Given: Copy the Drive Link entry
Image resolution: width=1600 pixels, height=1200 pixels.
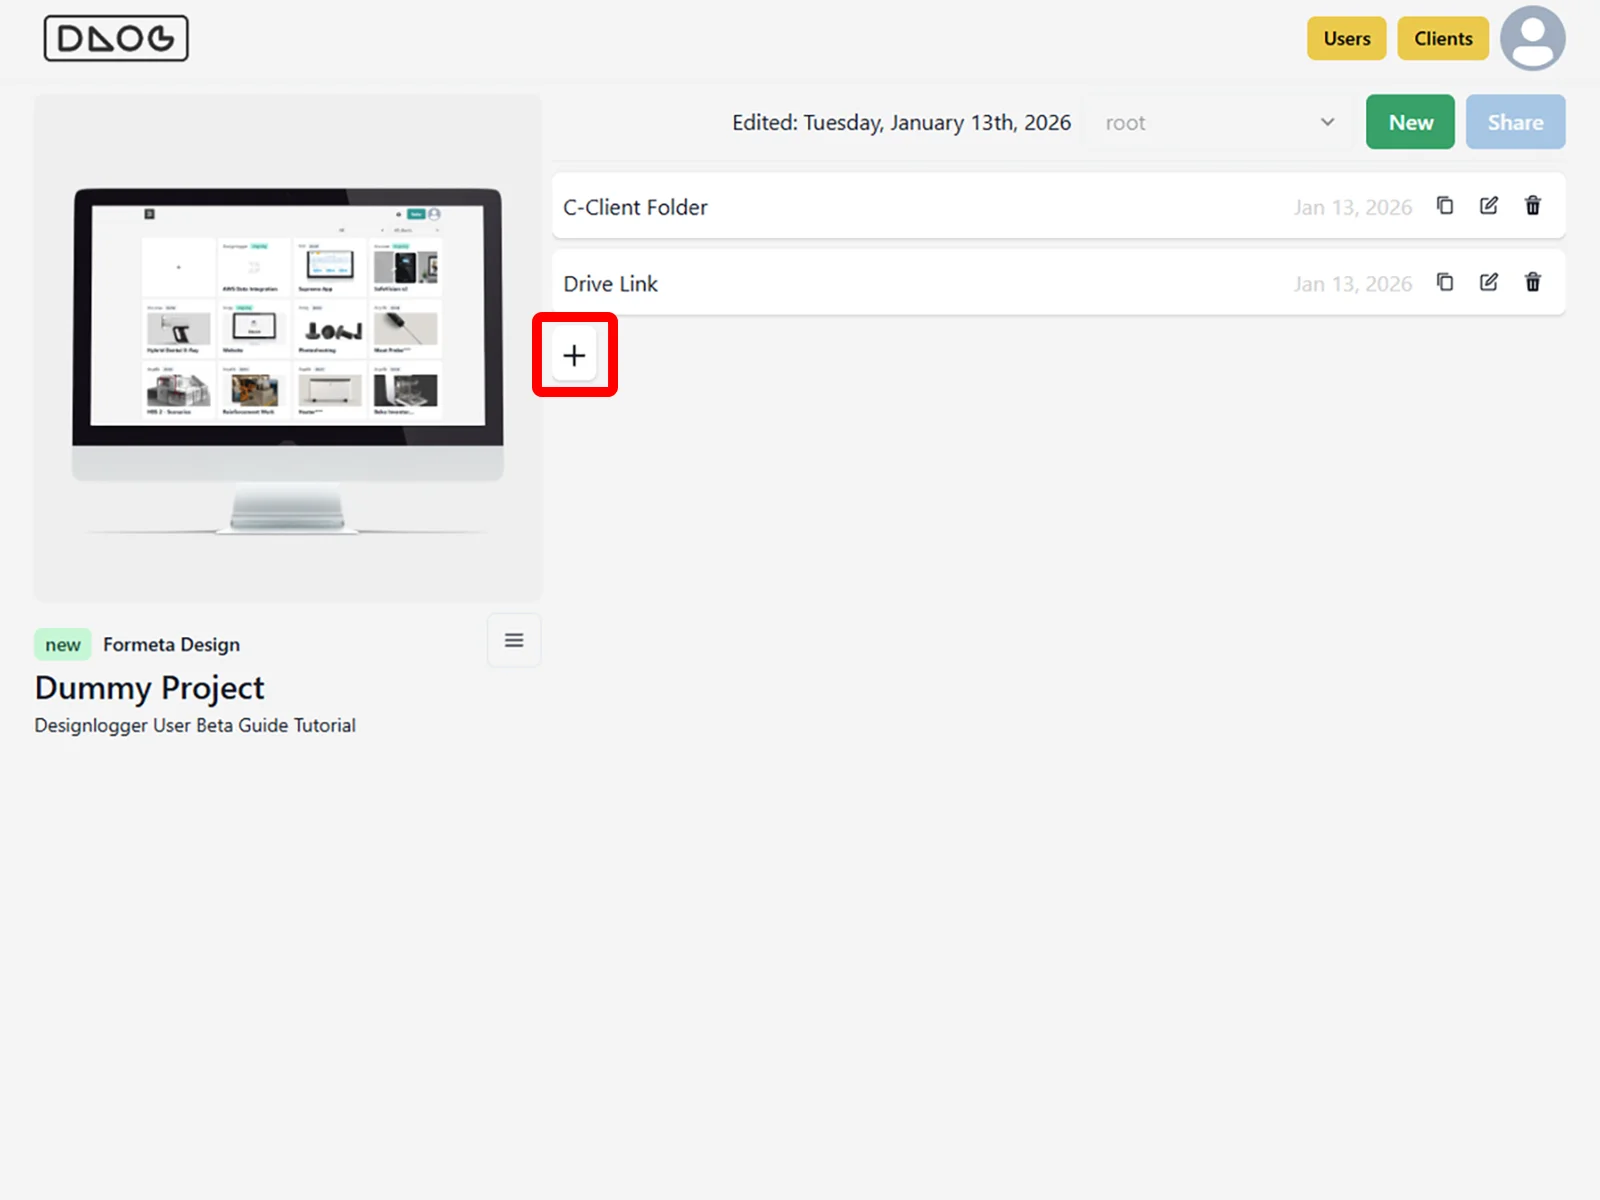Looking at the screenshot, I should point(1445,283).
